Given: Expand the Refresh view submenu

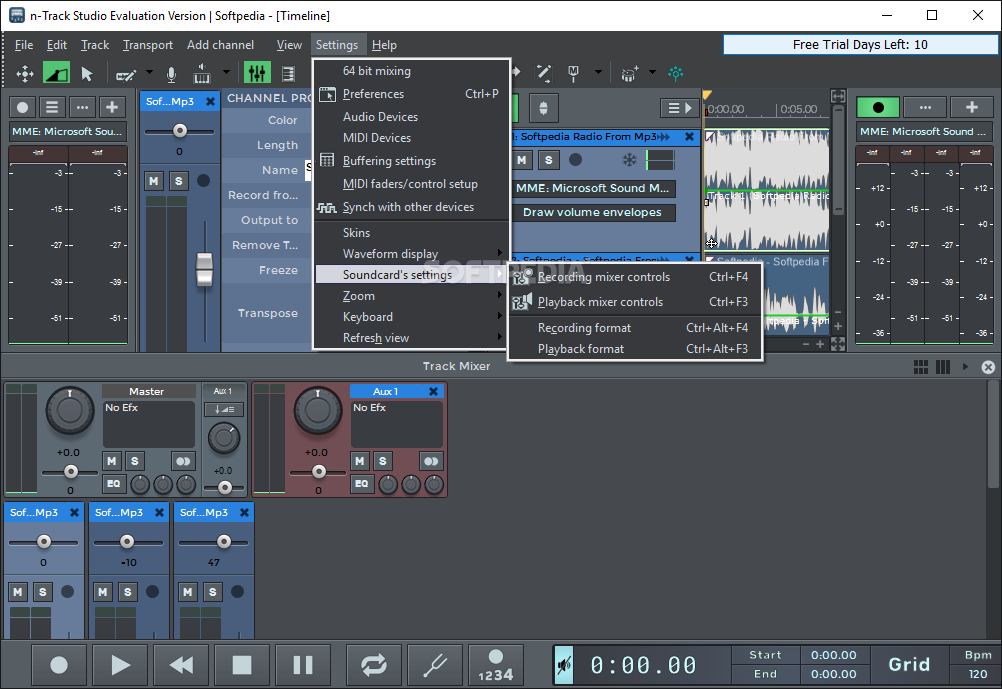Looking at the screenshot, I should 411,338.
